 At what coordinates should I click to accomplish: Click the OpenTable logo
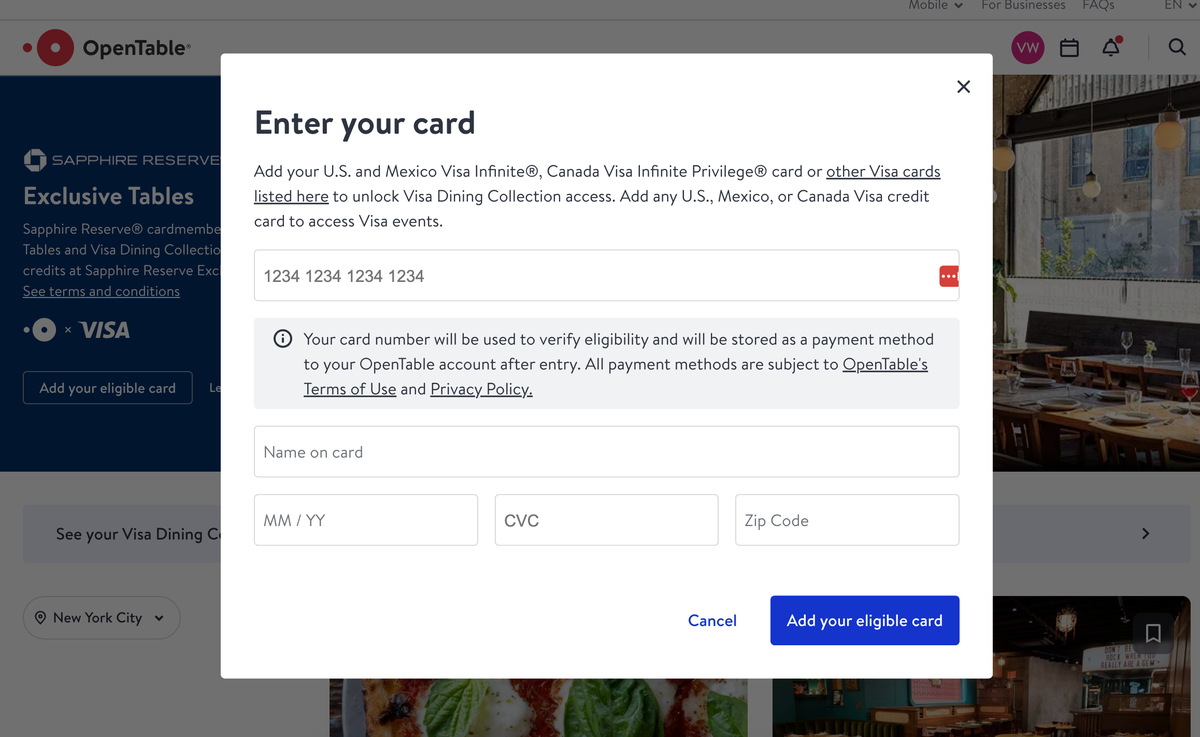(x=107, y=48)
